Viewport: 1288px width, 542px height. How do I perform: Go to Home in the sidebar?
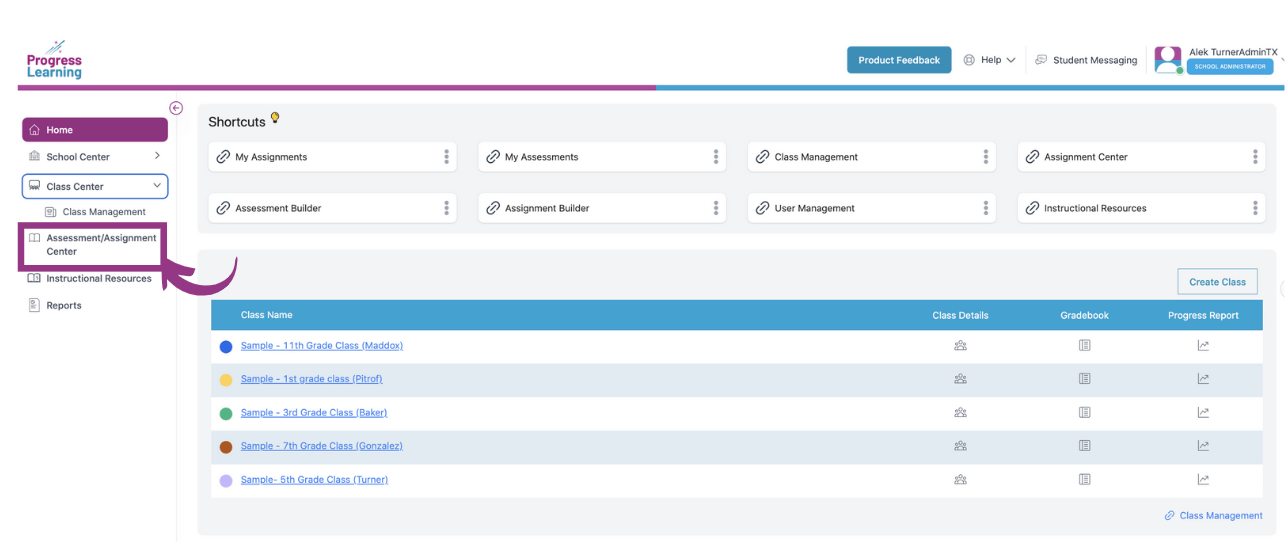tap(95, 130)
